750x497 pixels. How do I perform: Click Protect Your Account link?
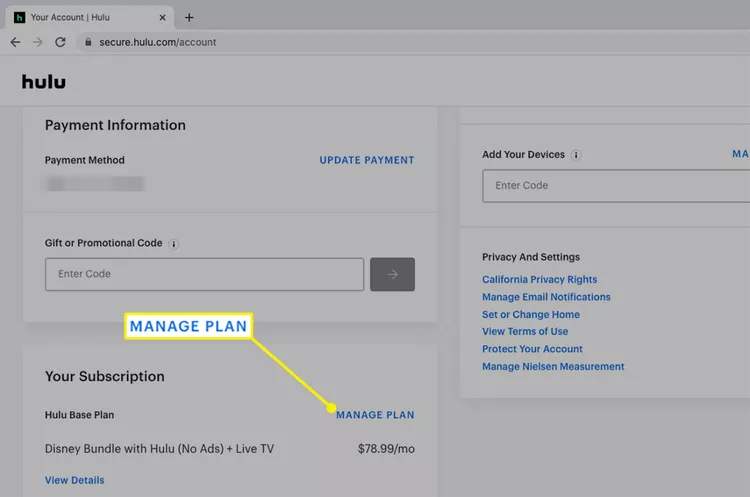click(x=532, y=349)
